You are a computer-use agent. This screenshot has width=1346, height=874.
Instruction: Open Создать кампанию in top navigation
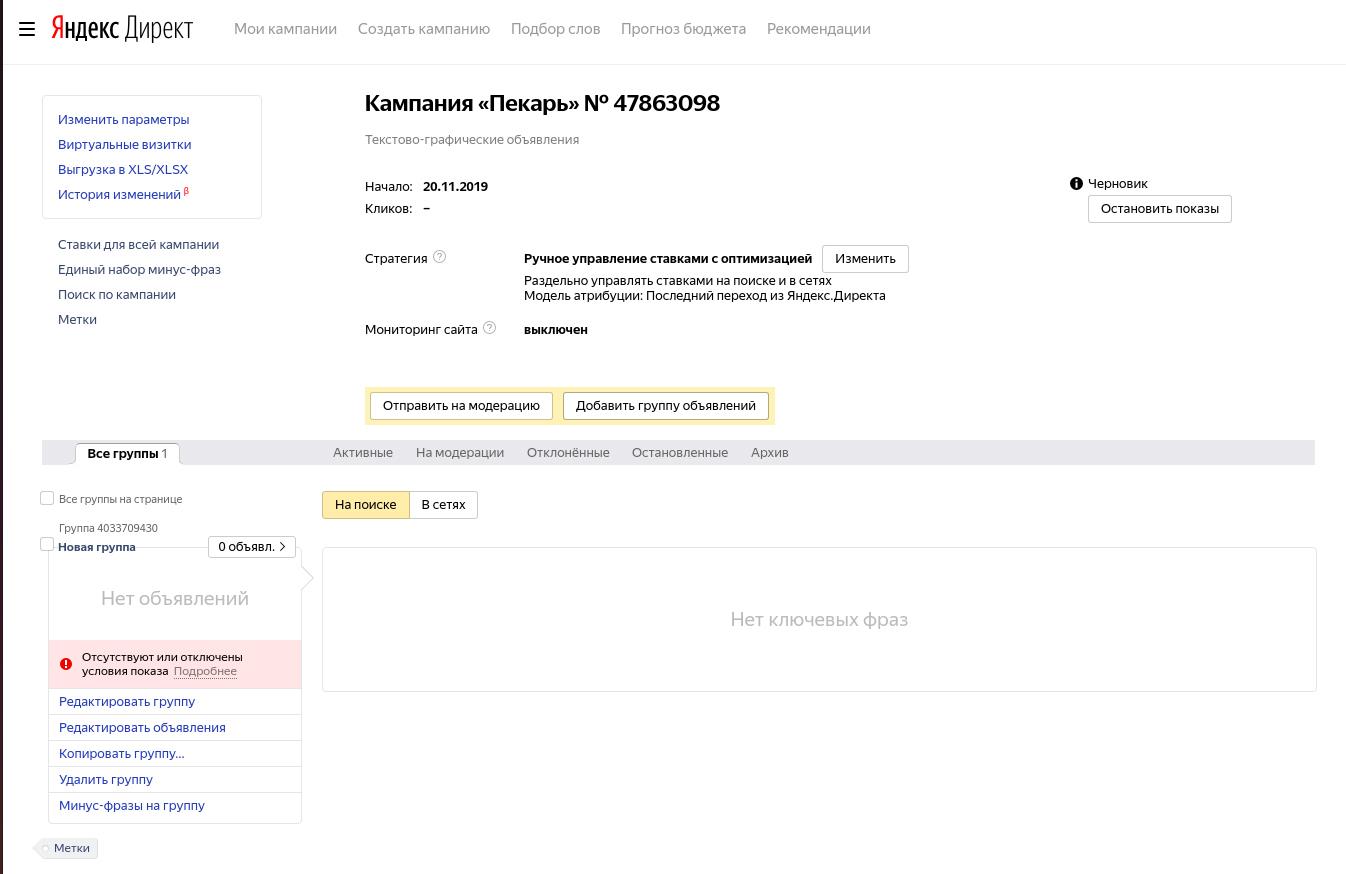[x=424, y=29]
